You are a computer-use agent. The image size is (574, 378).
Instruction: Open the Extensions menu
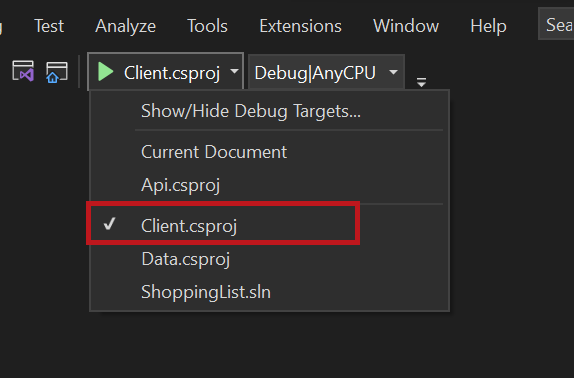click(301, 26)
